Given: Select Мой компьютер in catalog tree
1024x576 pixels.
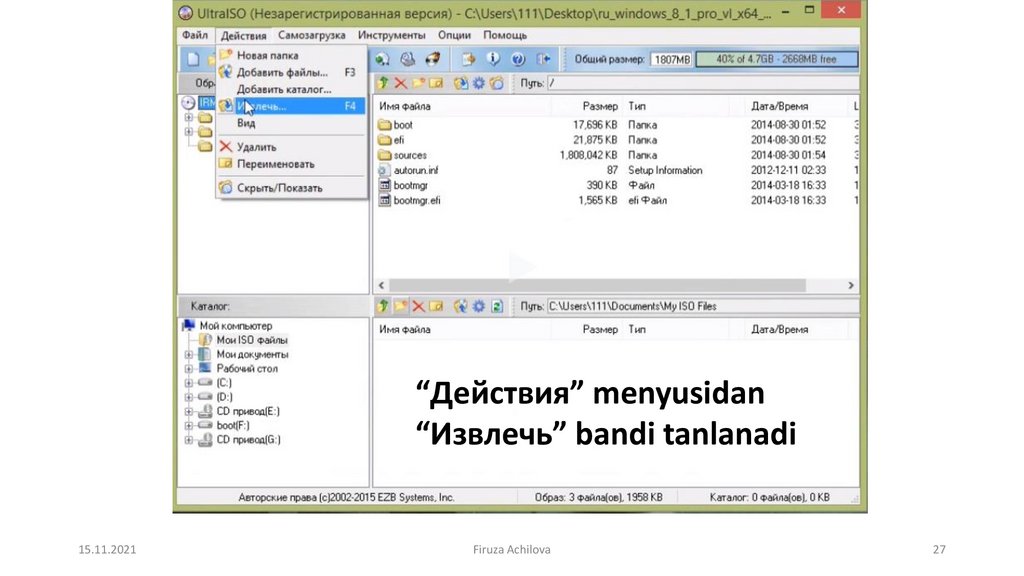Looking at the screenshot, I should click(x=236, y=326).
